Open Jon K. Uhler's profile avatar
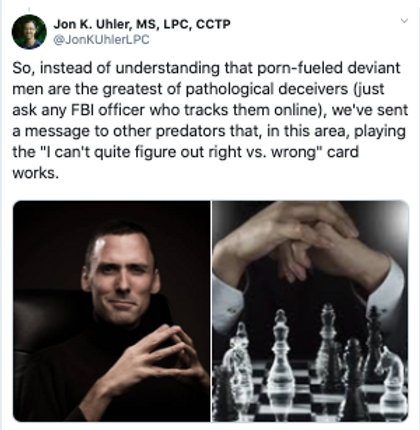 pyautogui.click(x=29, y=32)
